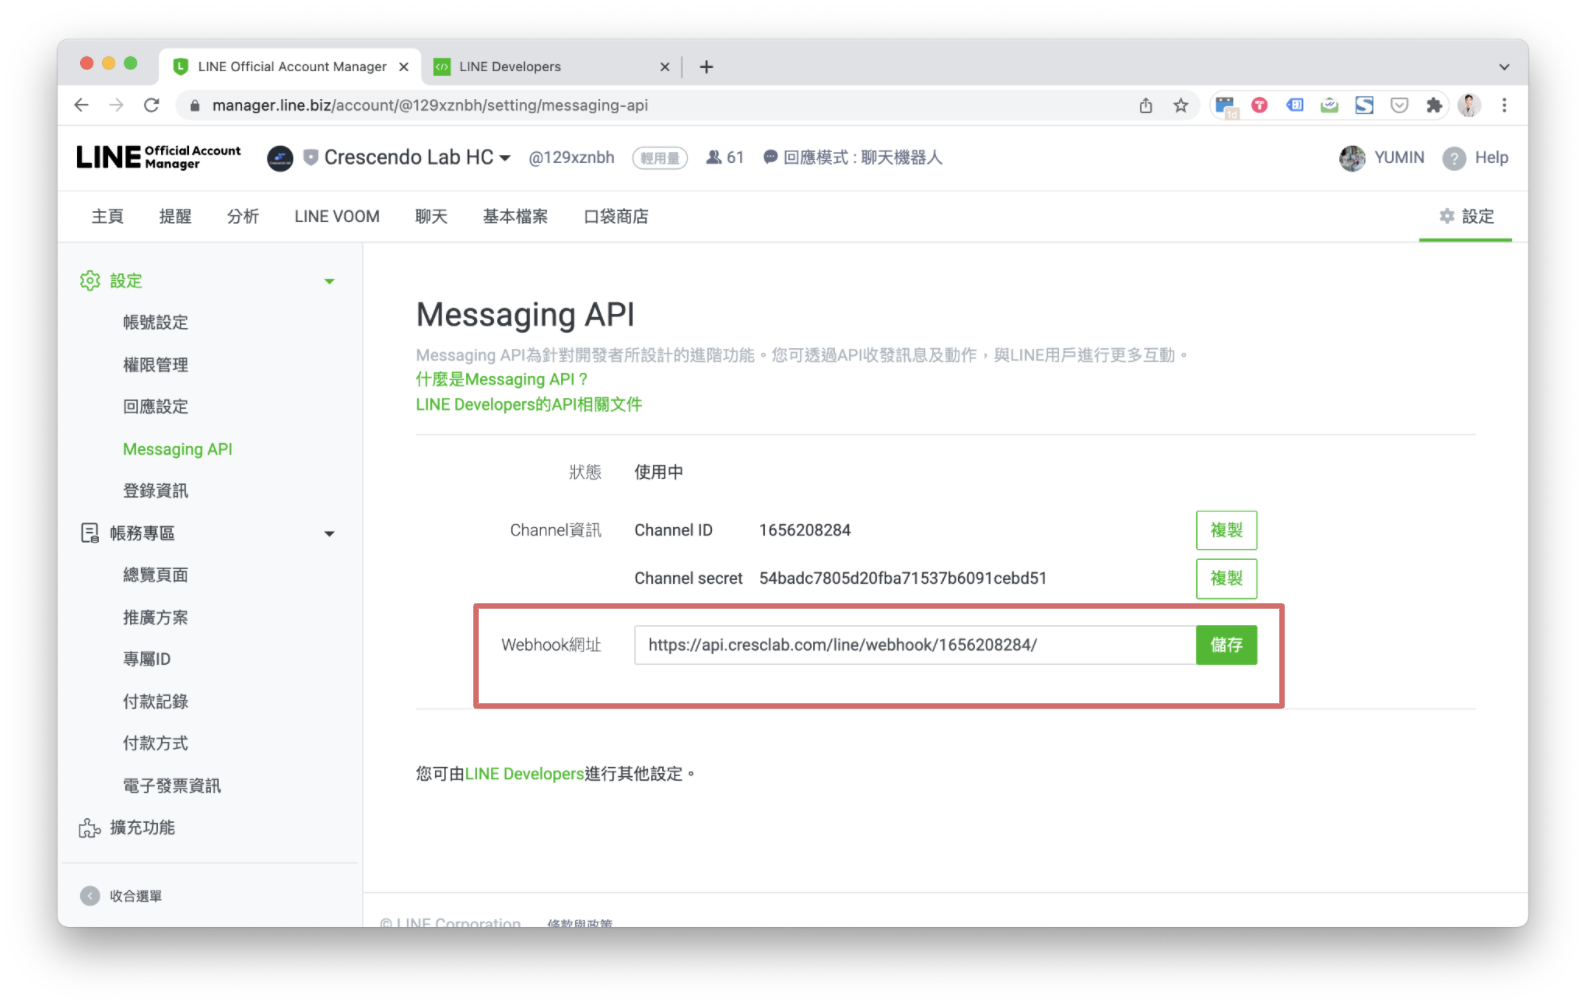This screenshot has width=1578, height=1006.
Task: Open the 什麼是Messaging API？ link
Action: click(502, 379)
